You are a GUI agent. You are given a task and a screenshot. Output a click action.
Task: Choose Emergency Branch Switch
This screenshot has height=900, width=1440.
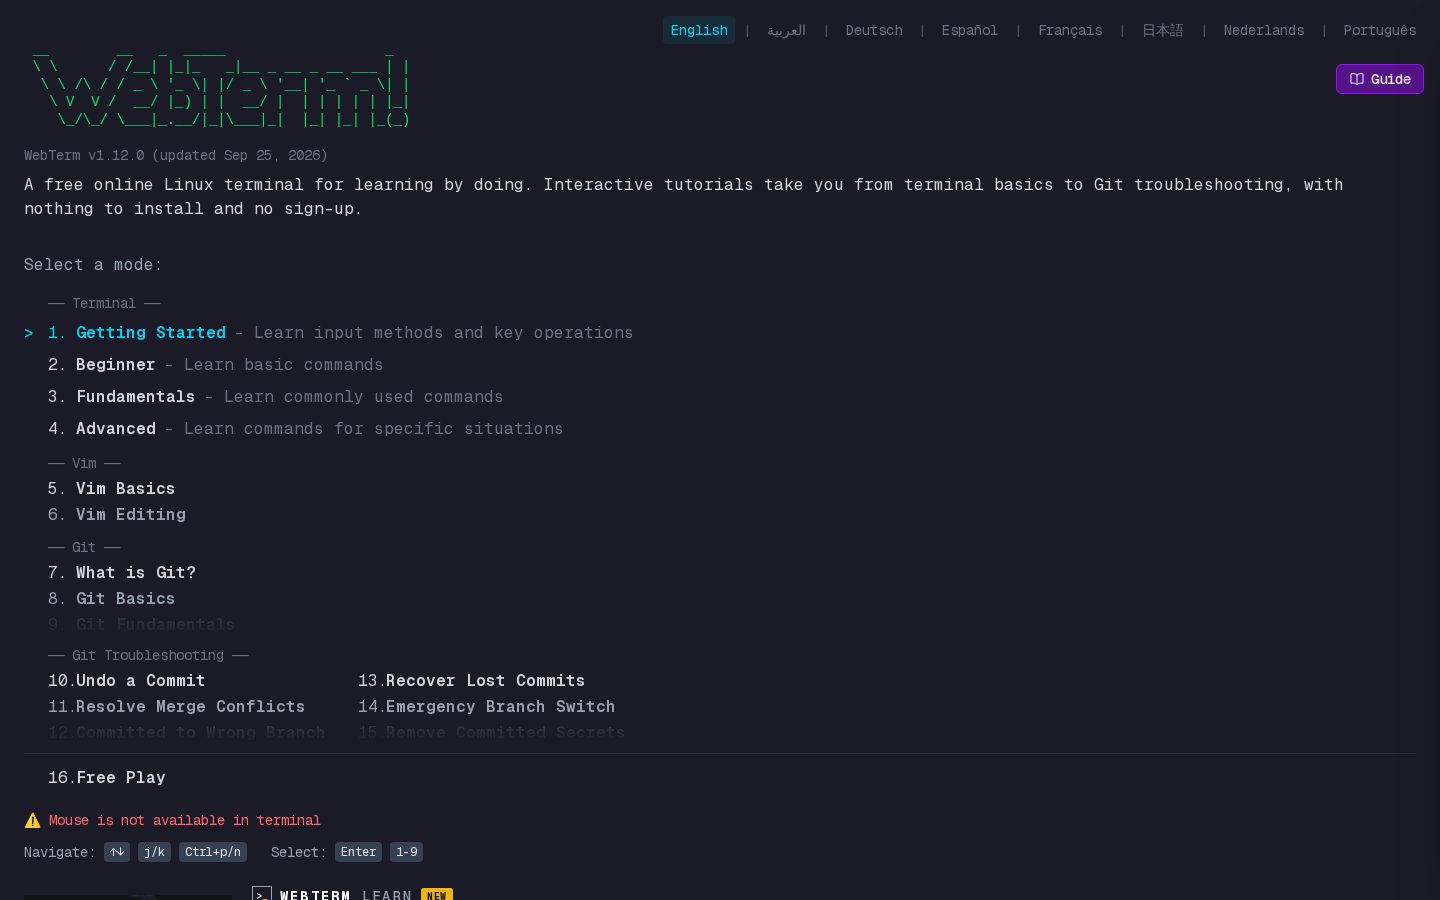(x=486, y=706)
